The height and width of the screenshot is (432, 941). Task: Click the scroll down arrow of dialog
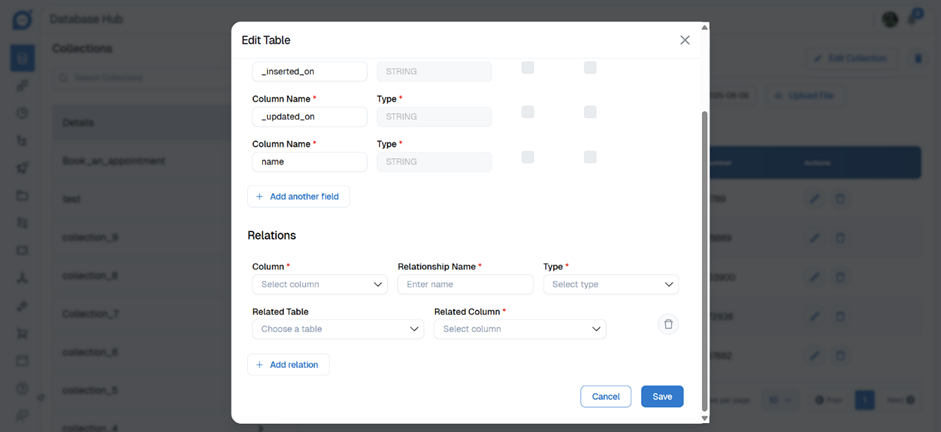click(704, 417)
